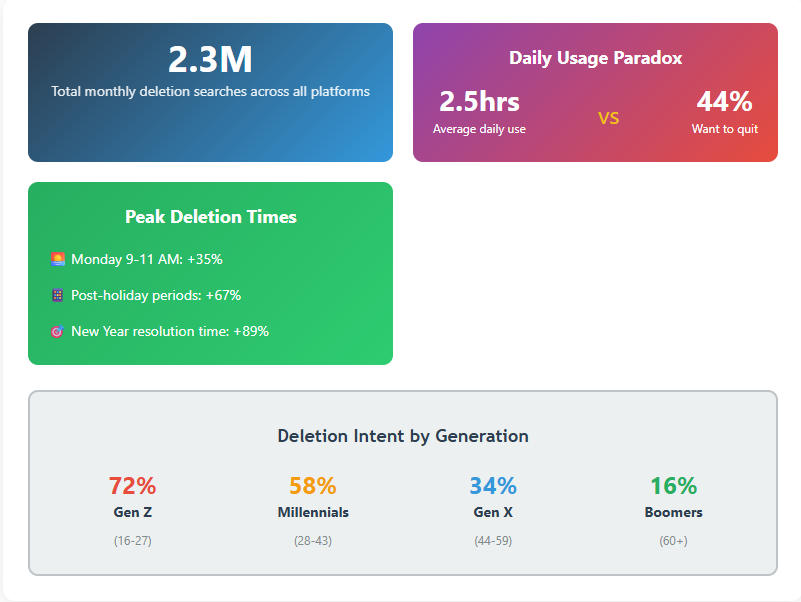Select the Post-holiday periods: +67% line
Viewport: 801px width, 602px height.
click(155, 295)
